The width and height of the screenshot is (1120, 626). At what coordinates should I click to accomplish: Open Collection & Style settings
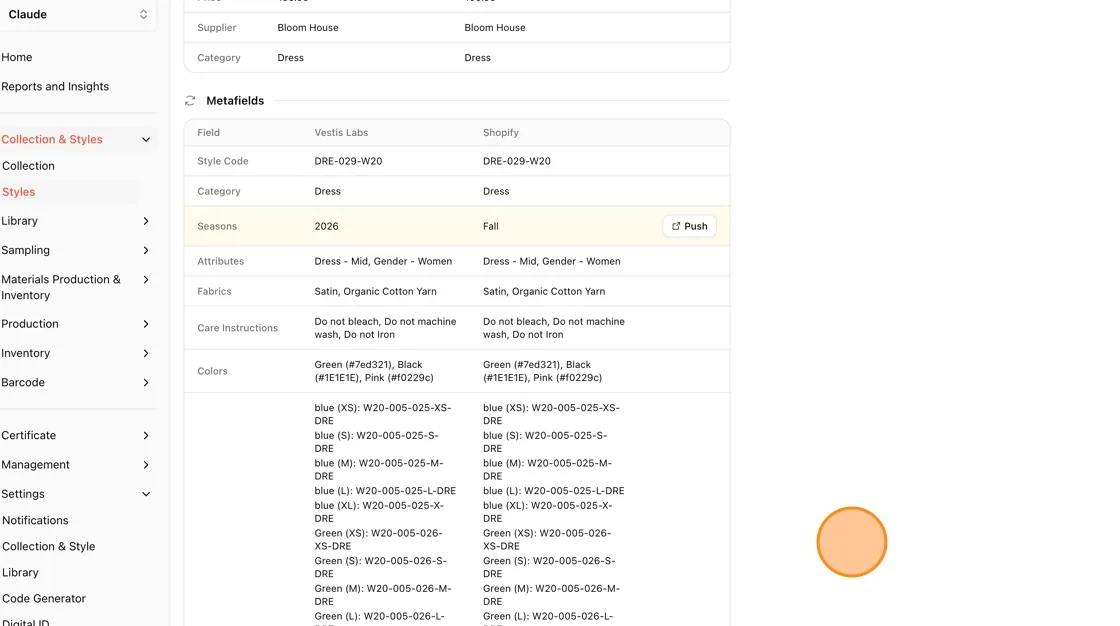(49, 547)
